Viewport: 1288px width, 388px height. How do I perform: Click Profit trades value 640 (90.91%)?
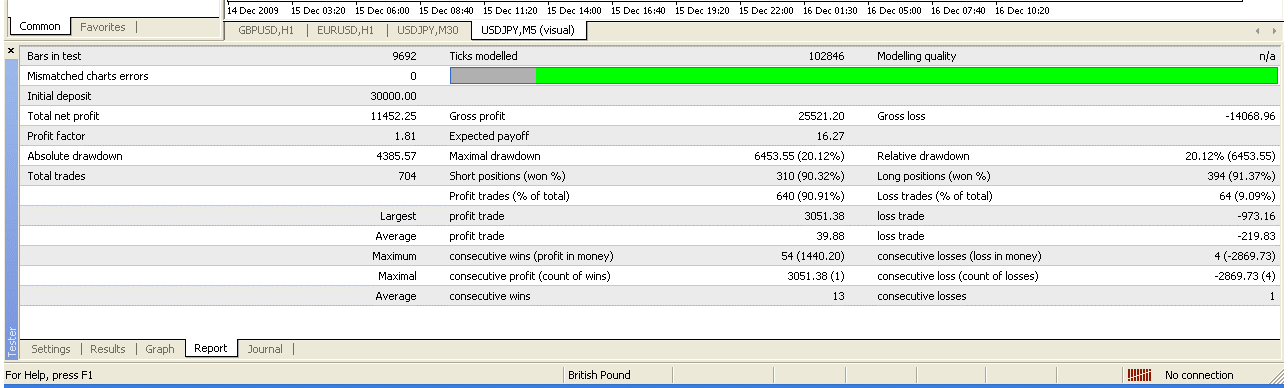(809, 196)
